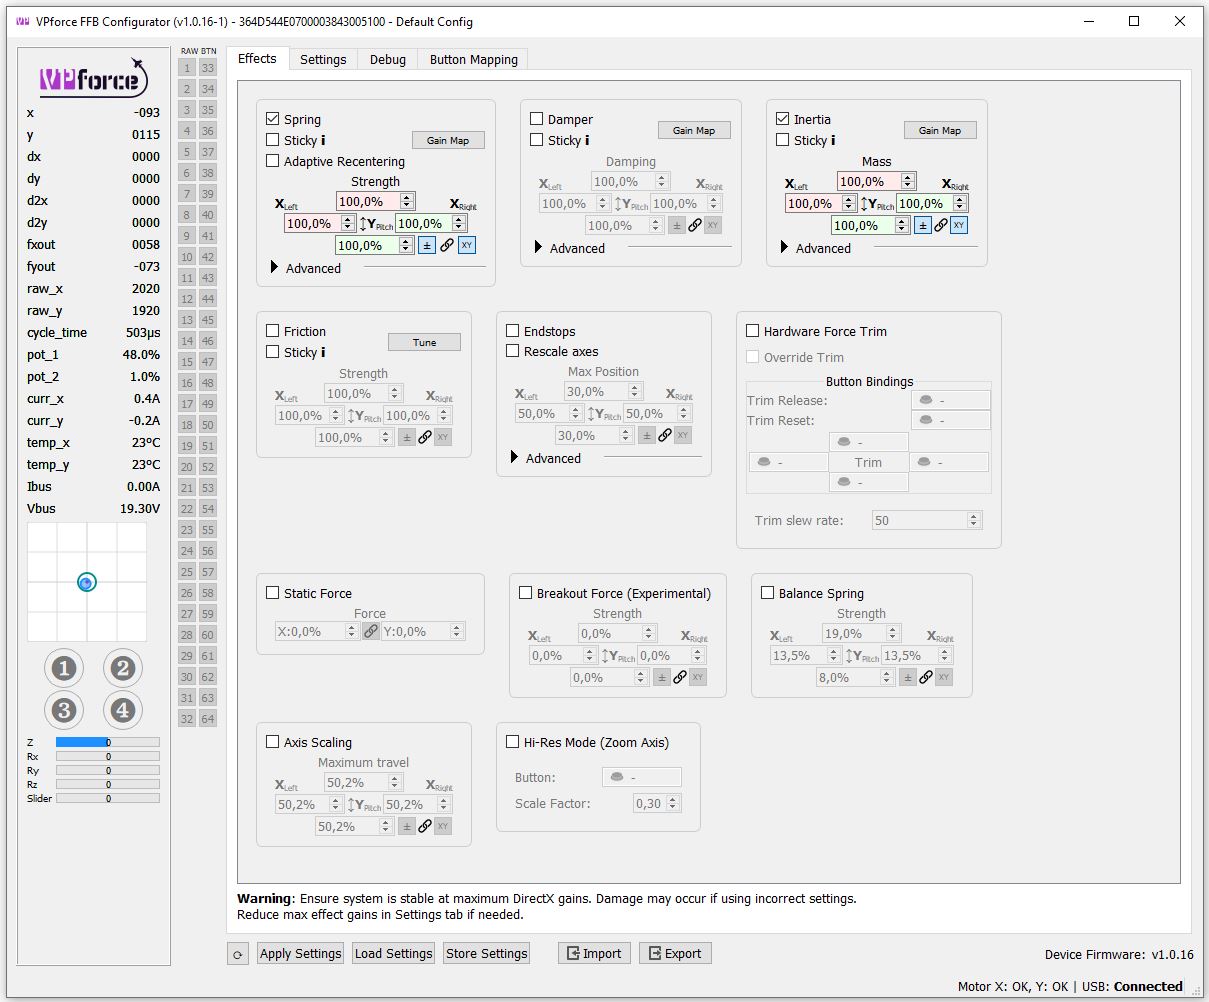Image resolution: width=1209 pixels, height=1002 pixels.
Task: Enable the Damper effect checkbox
Action: [537, 119]
